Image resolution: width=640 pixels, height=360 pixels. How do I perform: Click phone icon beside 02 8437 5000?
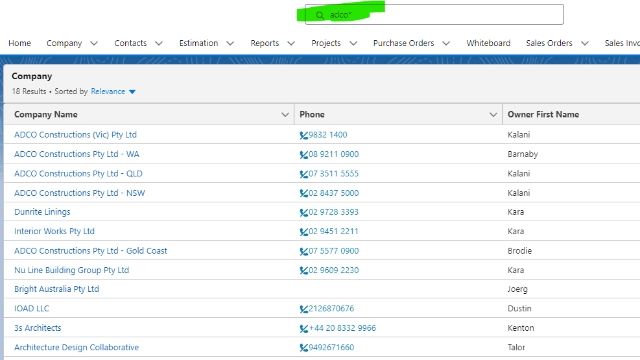click(304, 193)
